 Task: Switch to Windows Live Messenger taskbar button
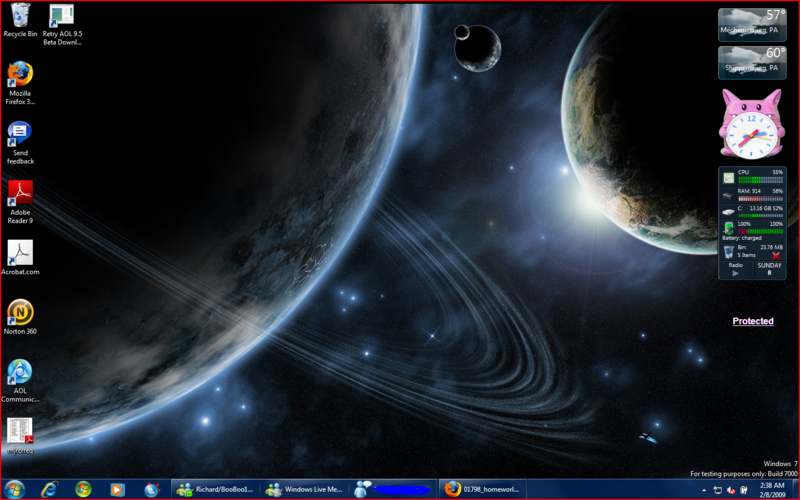[304, 490]
